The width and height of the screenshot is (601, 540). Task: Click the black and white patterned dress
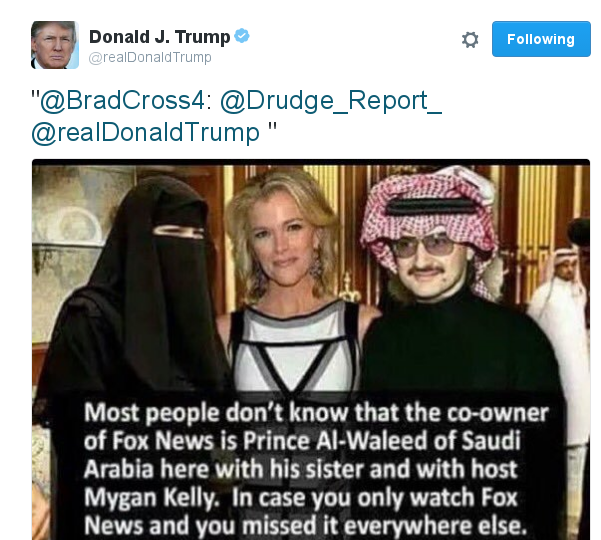coord(295,347)
